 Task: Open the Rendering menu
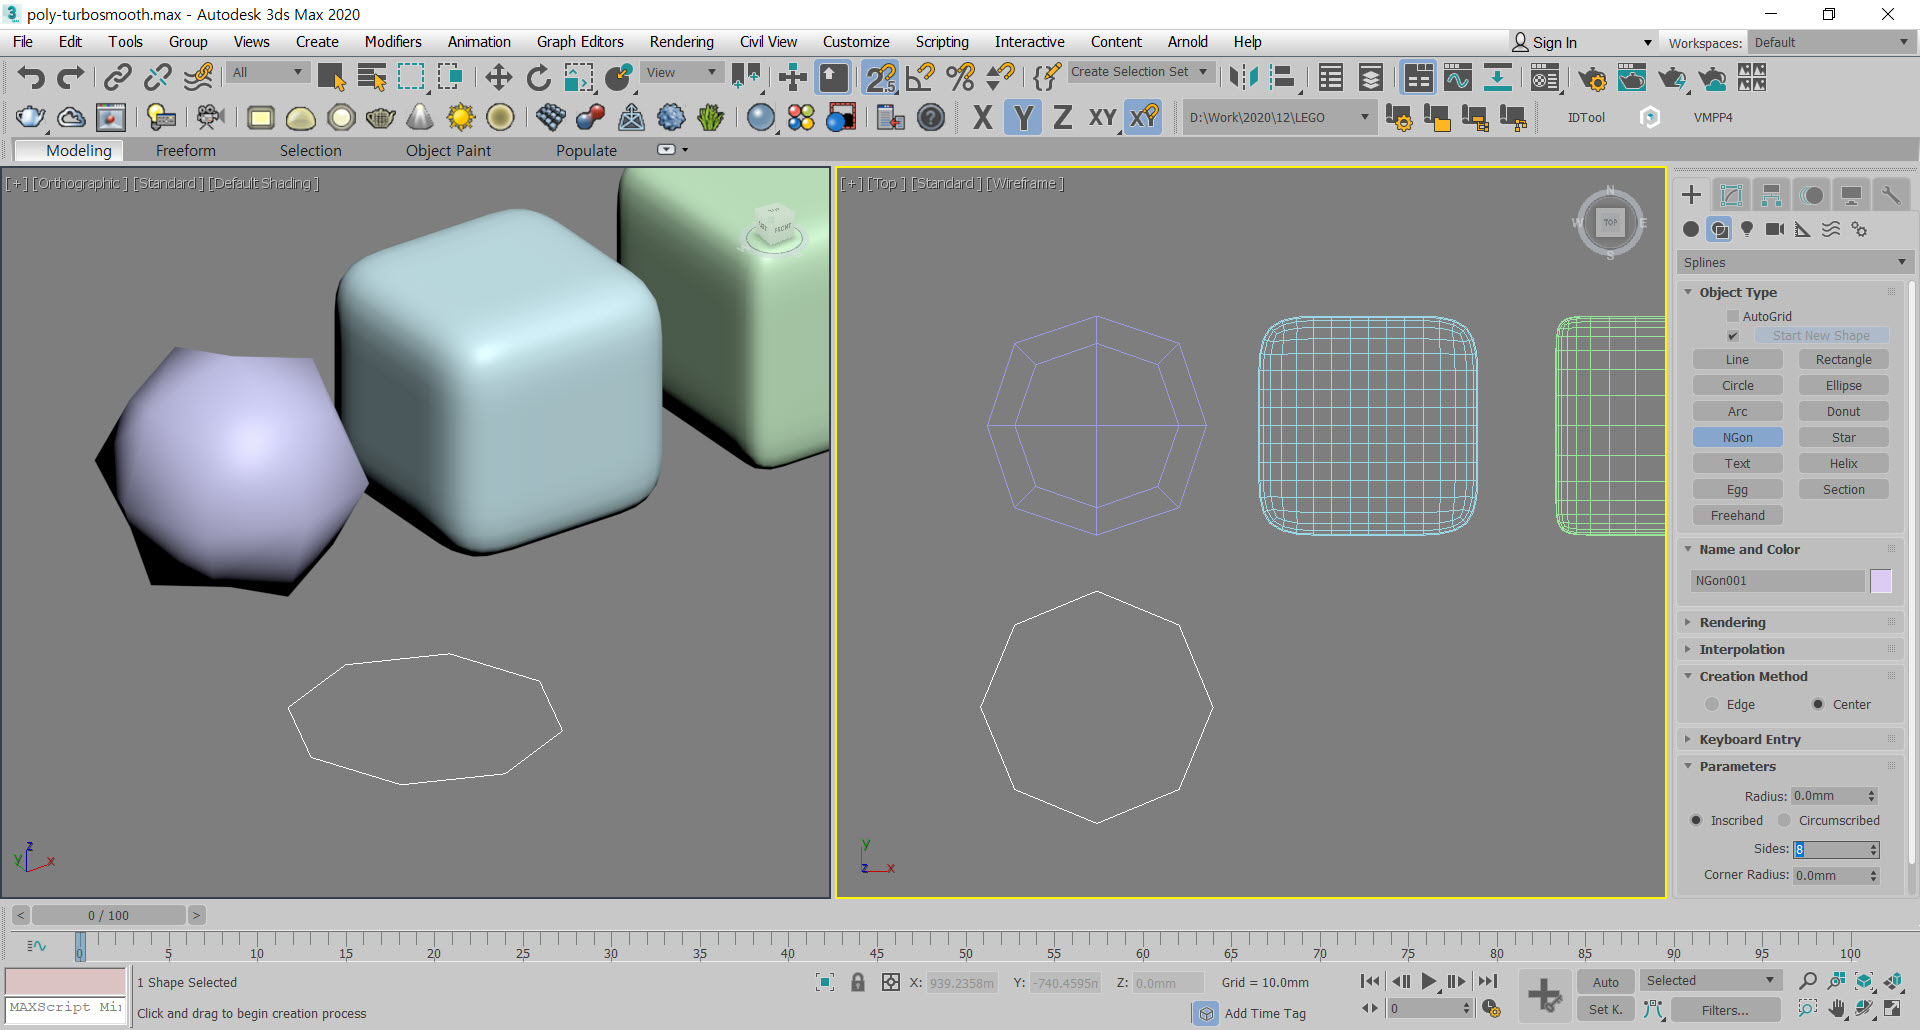pyautogui.click(x=681, y=42)
